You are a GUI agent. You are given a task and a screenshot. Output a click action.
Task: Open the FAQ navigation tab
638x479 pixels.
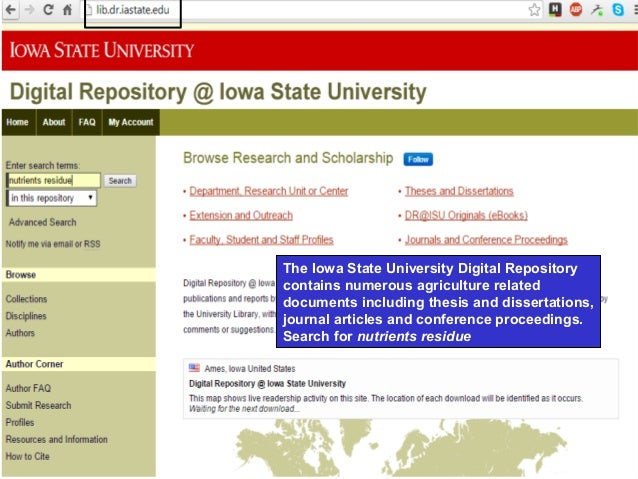(x=87, y=122)
